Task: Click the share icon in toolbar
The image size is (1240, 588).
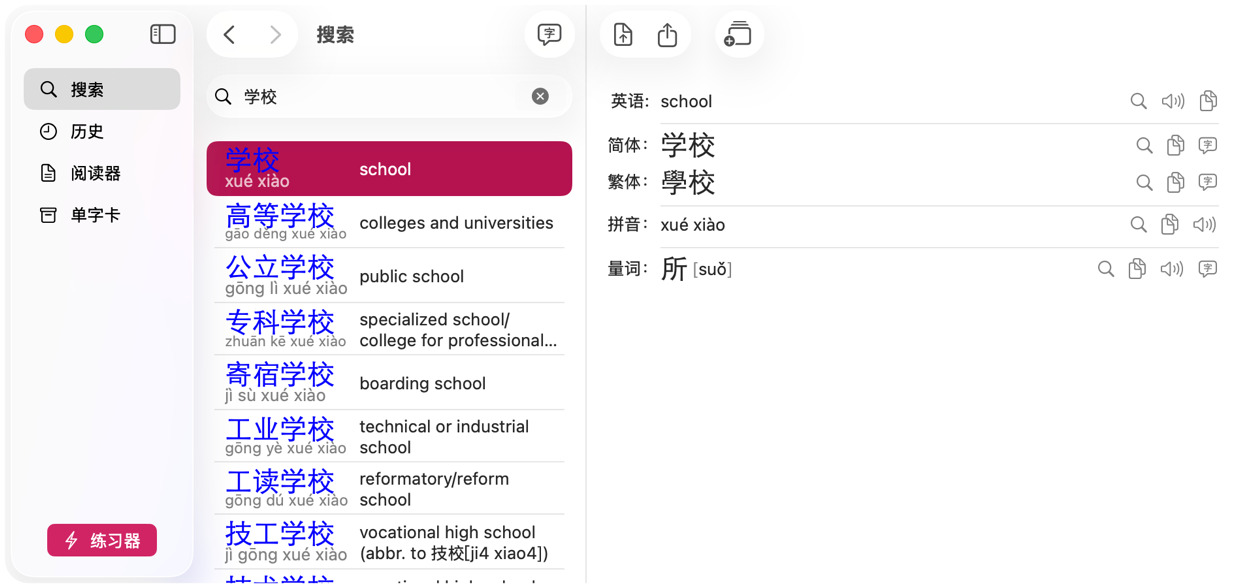Action: click(668, 35)
